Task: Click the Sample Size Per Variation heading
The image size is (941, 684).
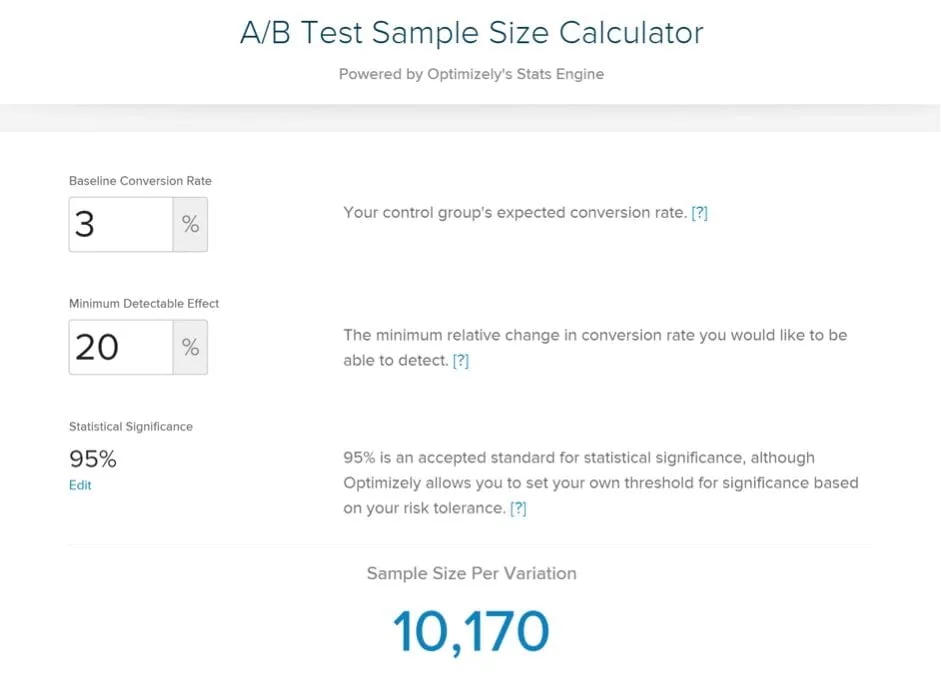Action: (472, 574)
